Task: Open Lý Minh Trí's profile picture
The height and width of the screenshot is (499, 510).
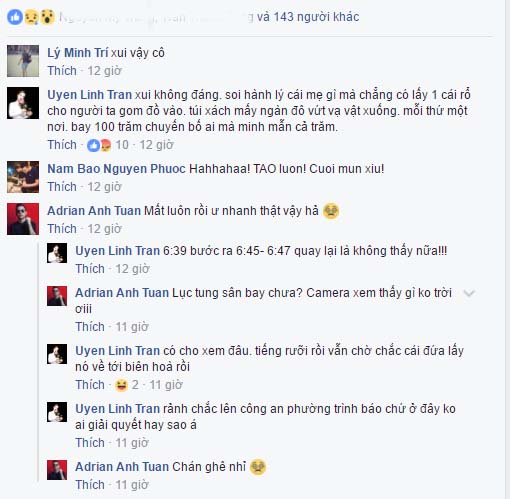Action: coord(23,61)
